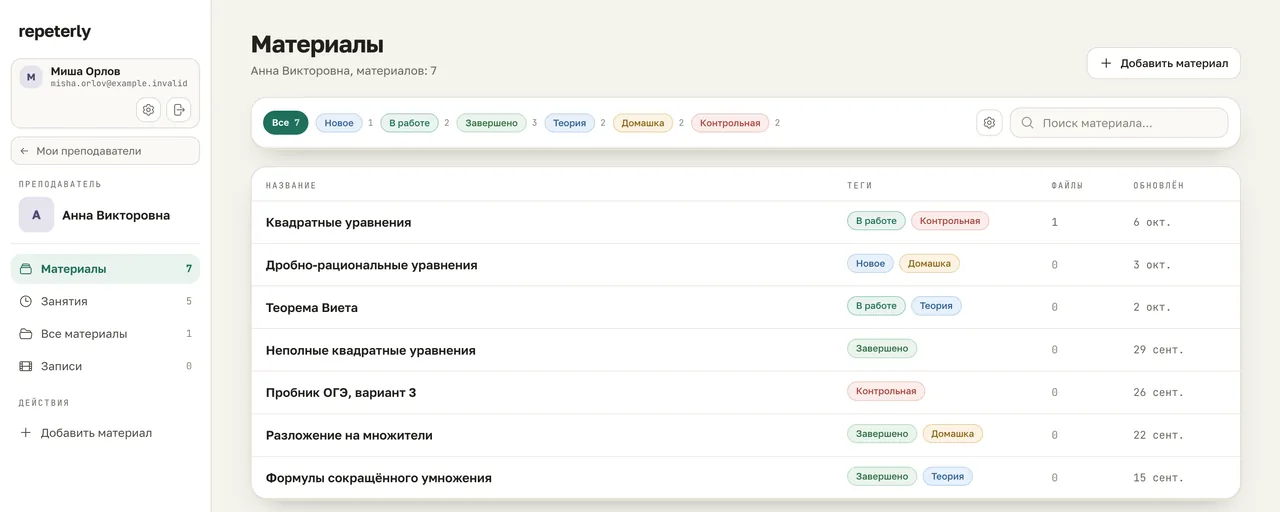Click В работе tag in Теорема Виета row

pyautogui.click(x=876, y=306)
